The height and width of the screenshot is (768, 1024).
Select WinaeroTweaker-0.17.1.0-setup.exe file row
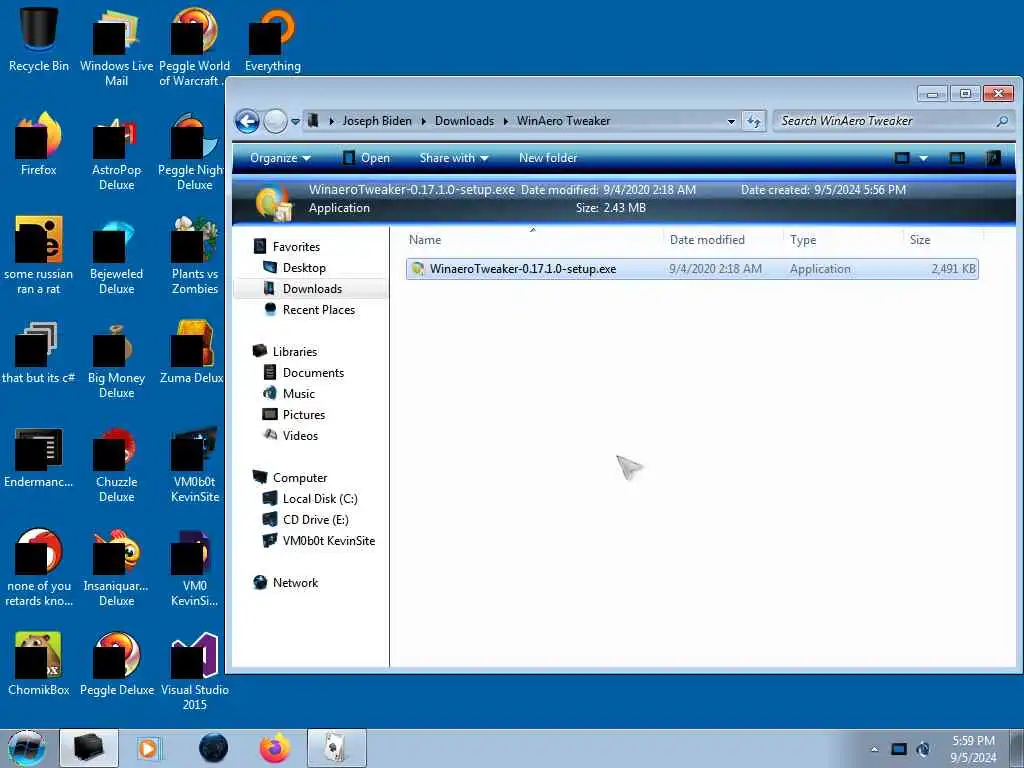pos(692,269)
